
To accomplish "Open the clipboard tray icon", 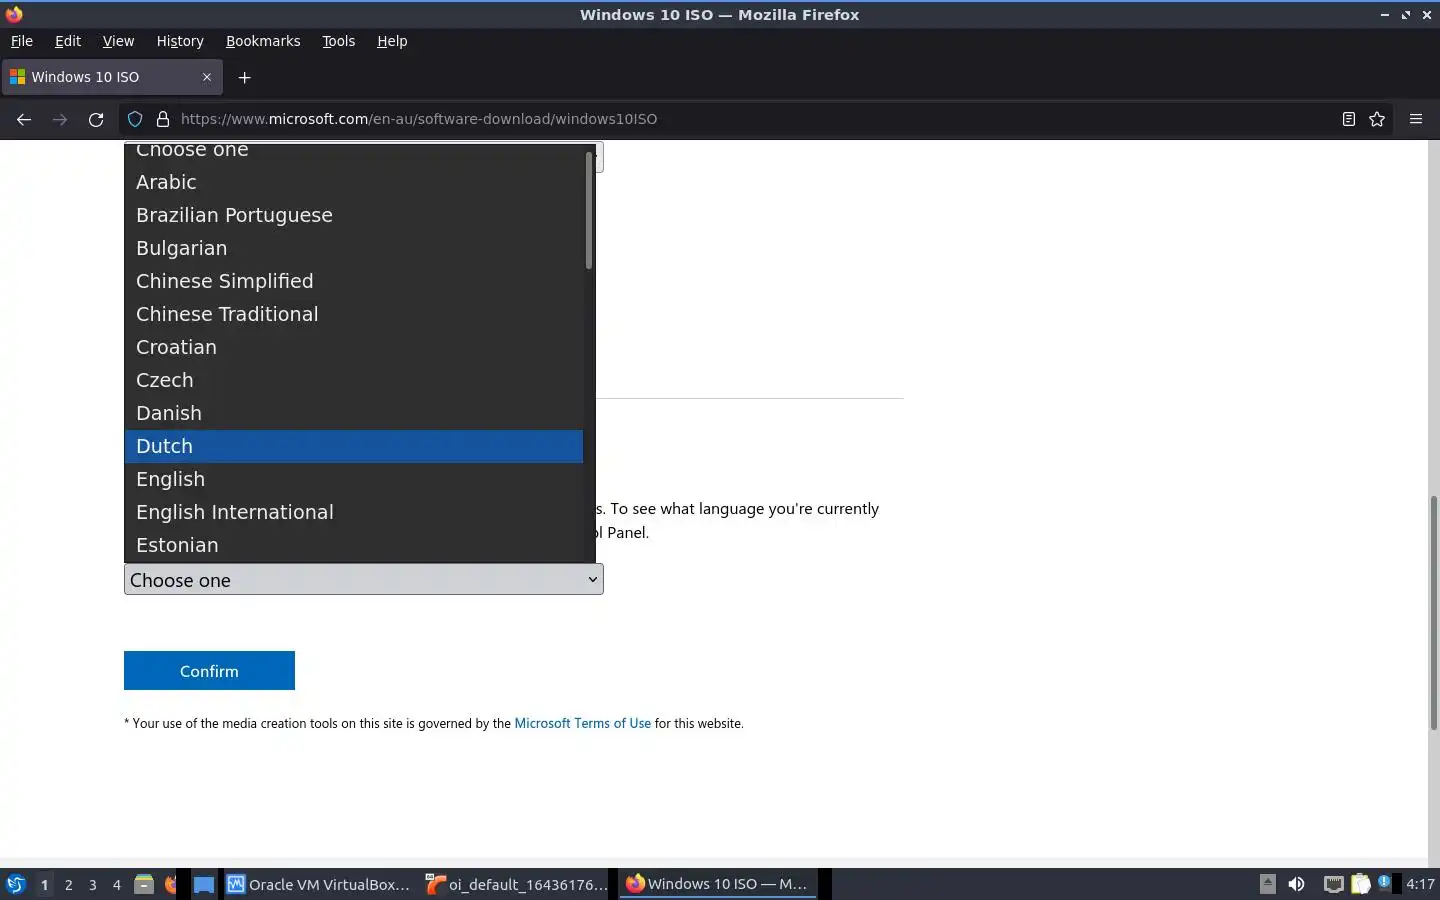I will (1361, 884).
